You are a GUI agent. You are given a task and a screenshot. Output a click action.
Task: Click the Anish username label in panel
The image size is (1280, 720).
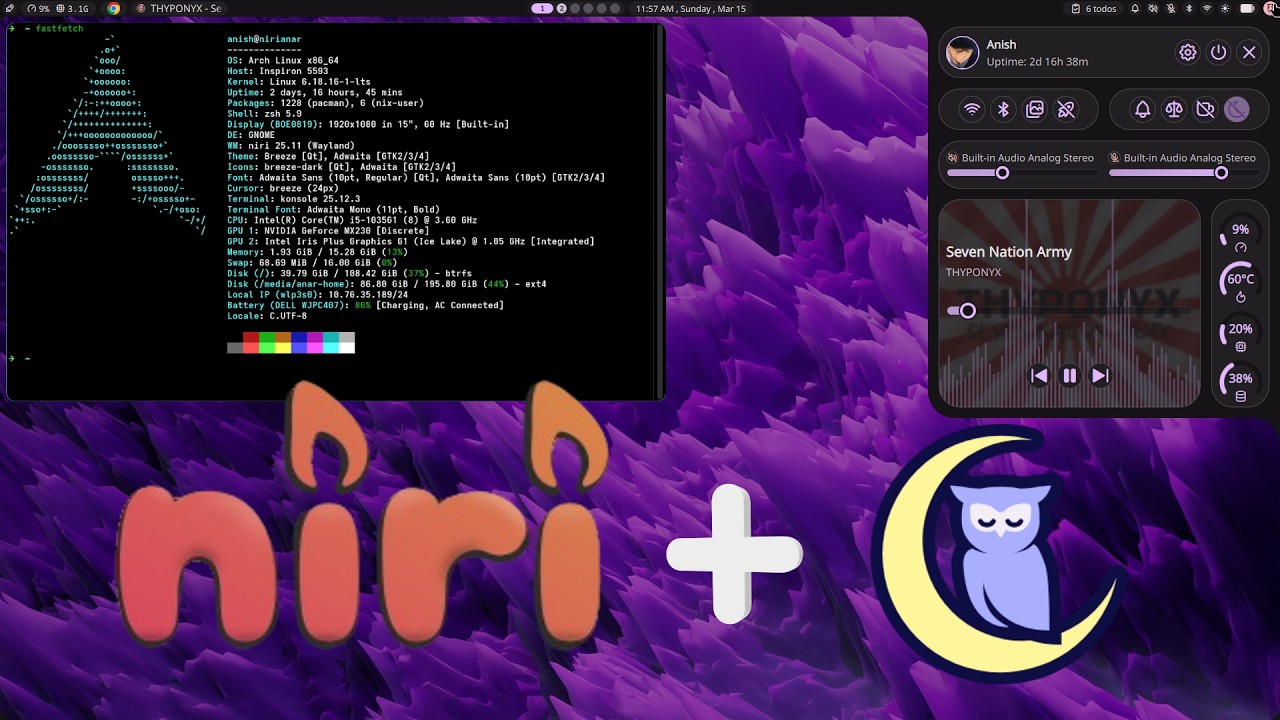[1001, 44]
